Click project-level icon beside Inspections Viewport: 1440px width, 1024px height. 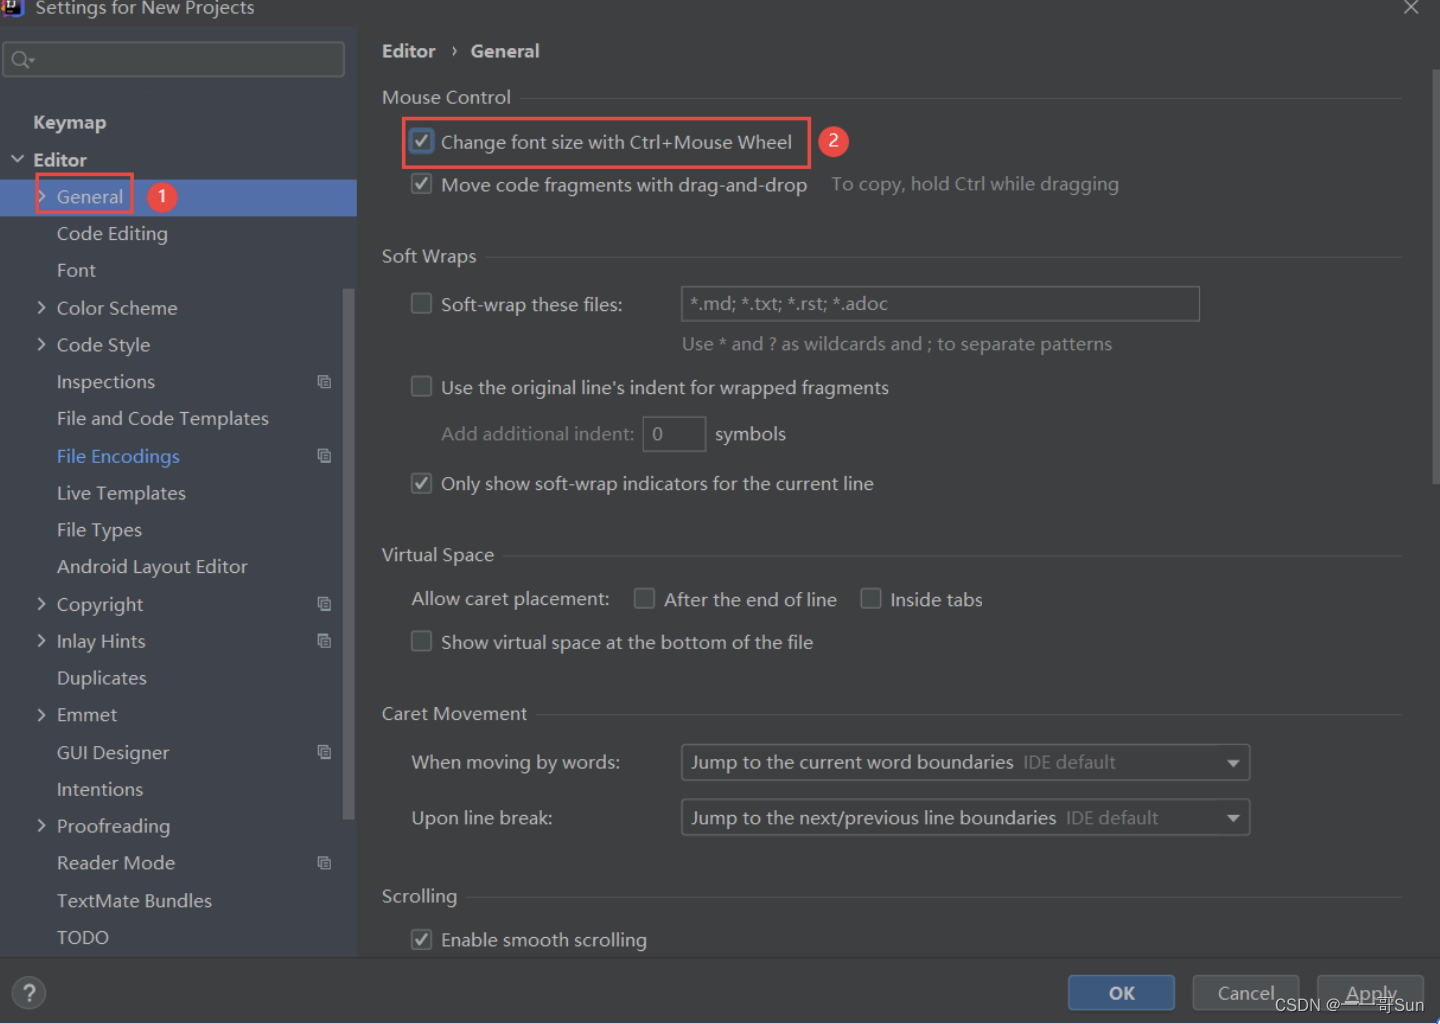(324, 381)
